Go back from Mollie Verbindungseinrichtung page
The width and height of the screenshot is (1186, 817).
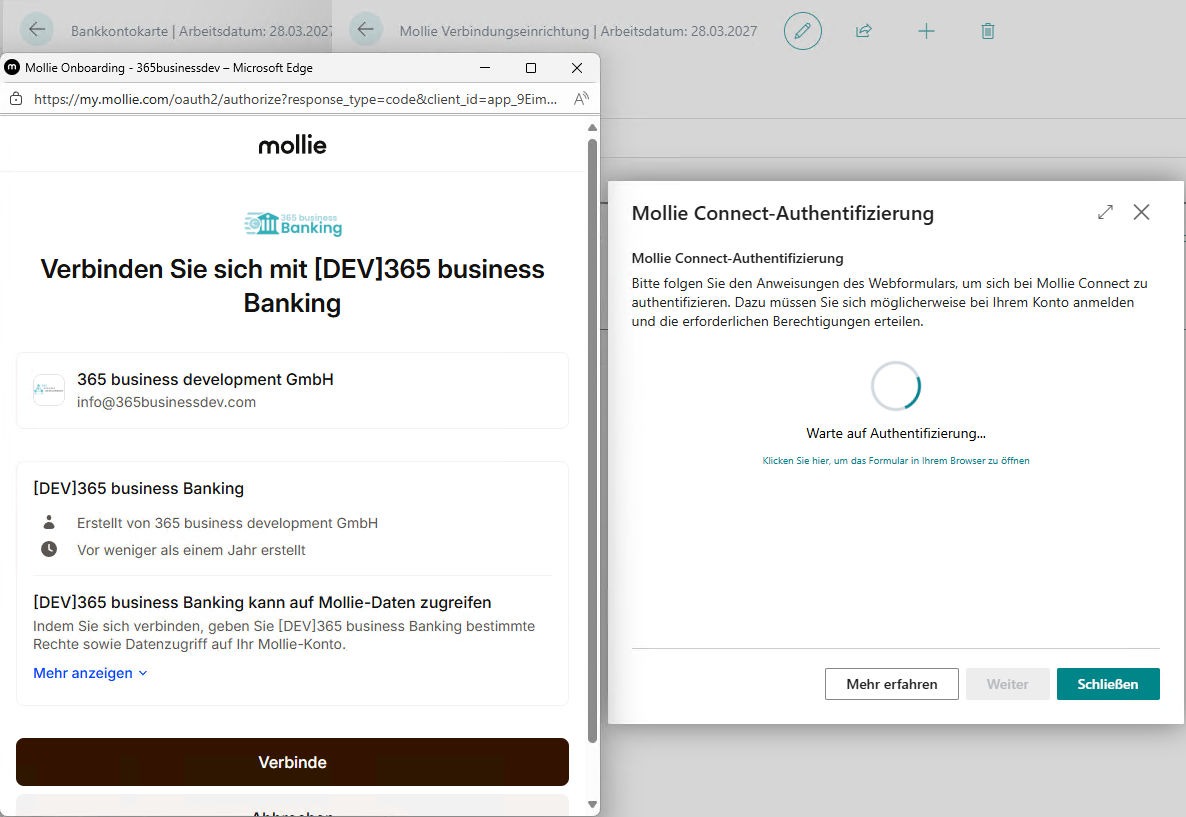[365, 30]
